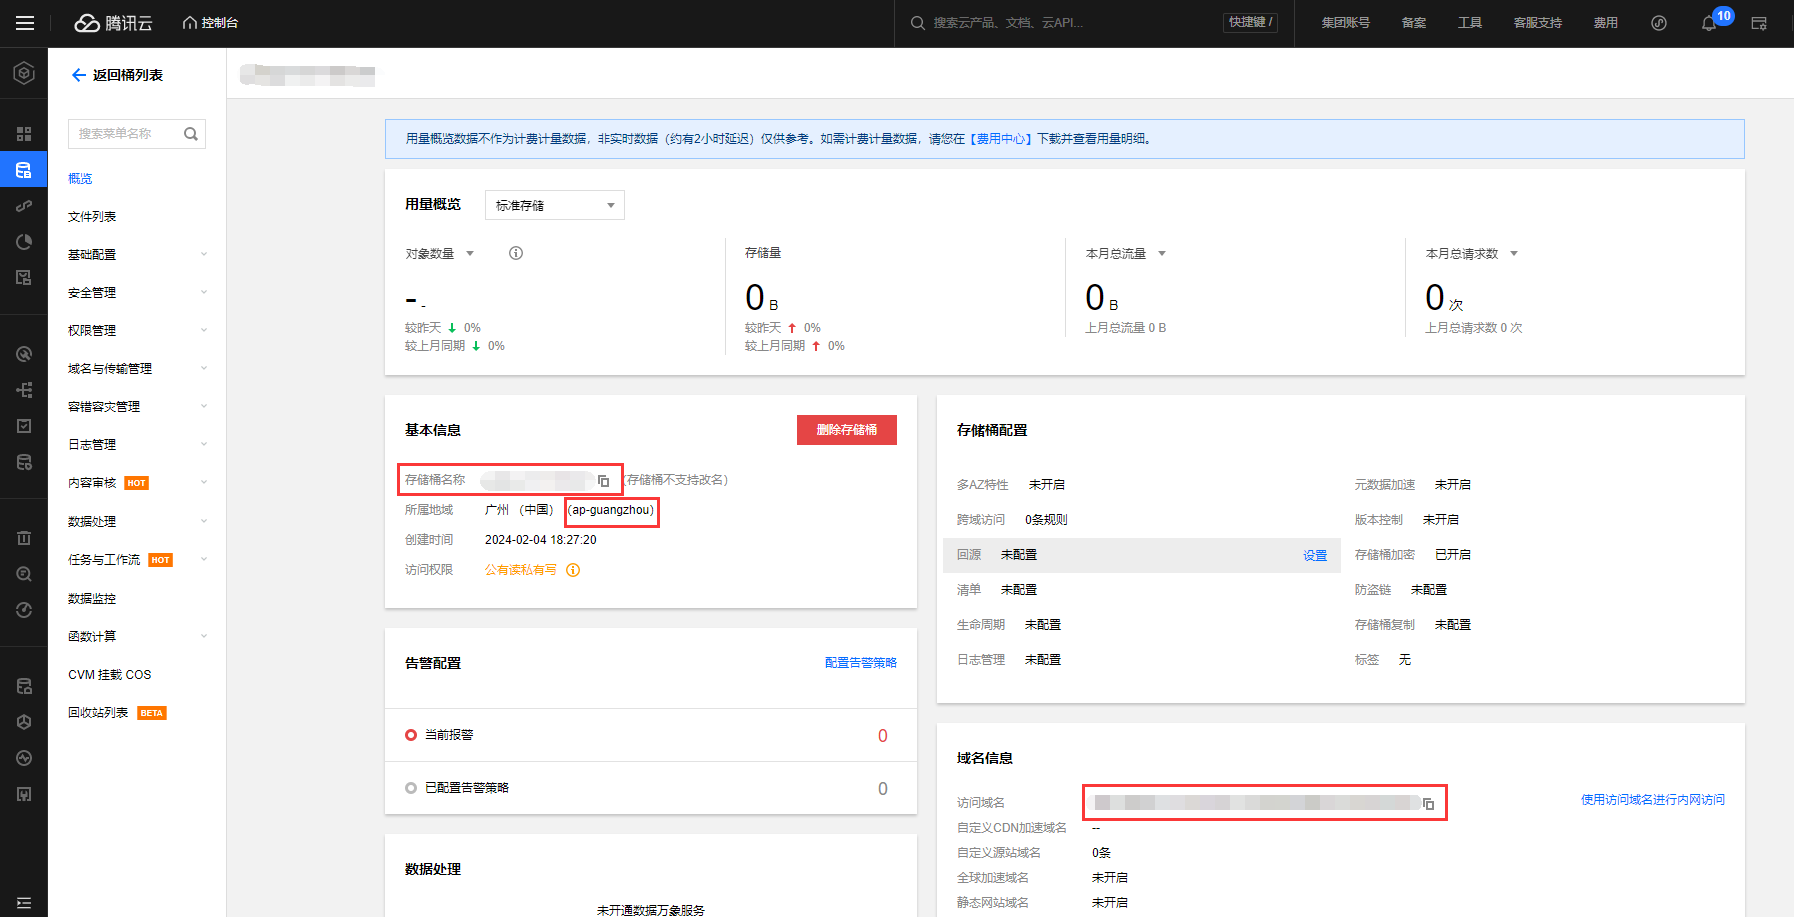The image size is (1794, 917).
Task: Open 数据监控 in the sidebar
Action: tap(92, 599)
